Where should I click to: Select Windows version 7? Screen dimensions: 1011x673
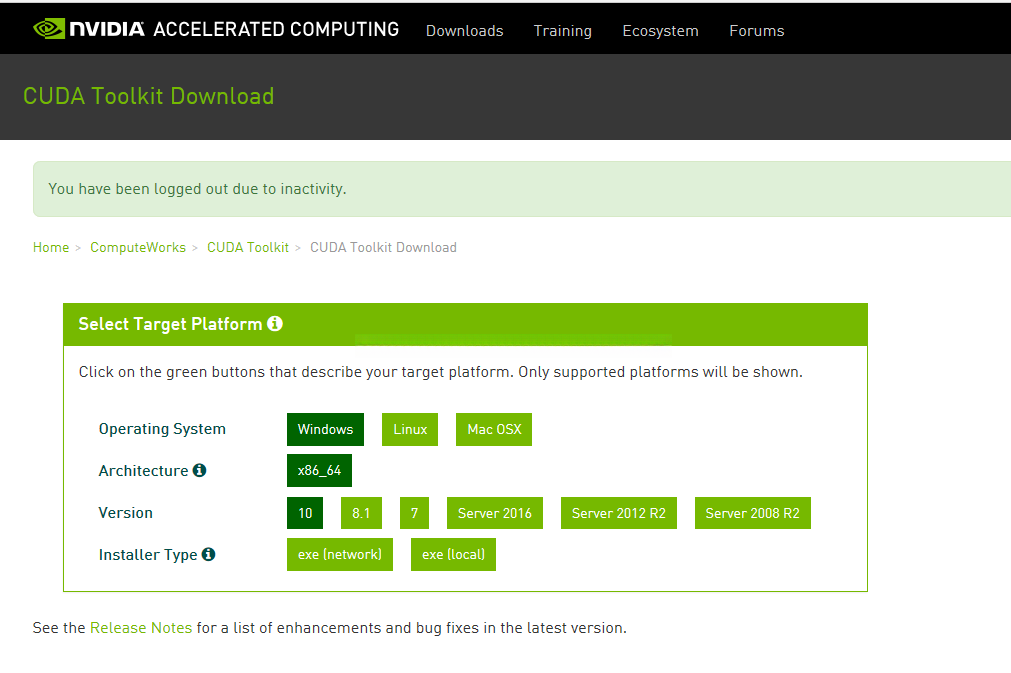415,513
